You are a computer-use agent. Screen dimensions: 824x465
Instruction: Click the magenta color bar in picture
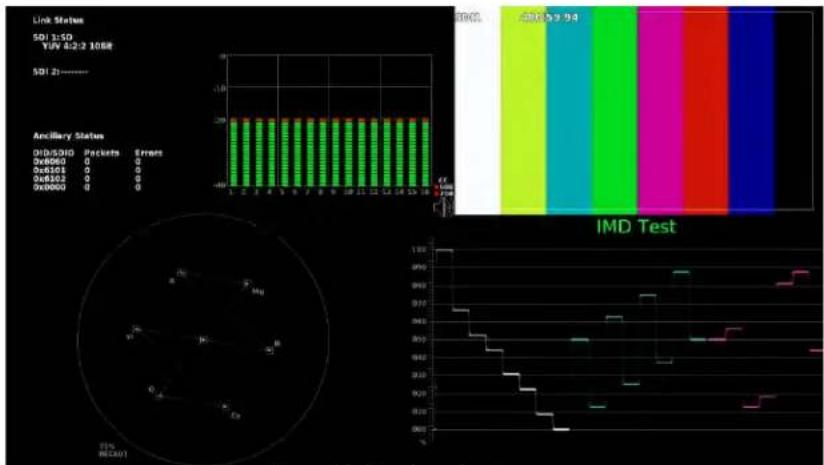tap(661, 110)
